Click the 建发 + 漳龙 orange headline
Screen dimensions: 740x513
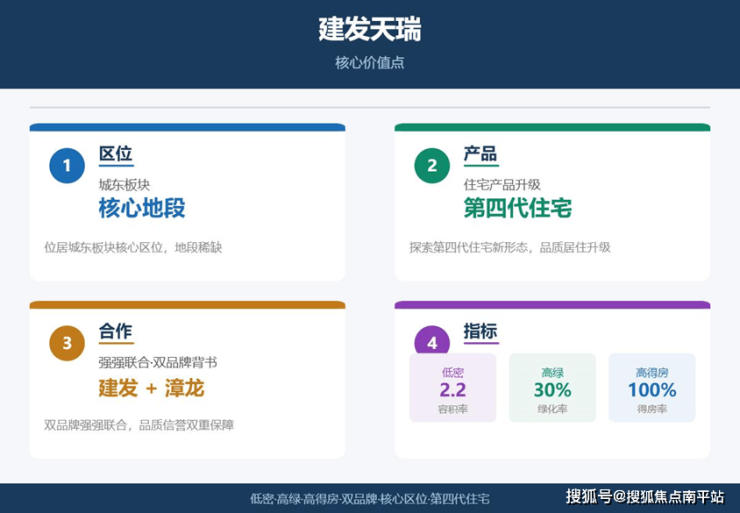[x=150, y=388]
